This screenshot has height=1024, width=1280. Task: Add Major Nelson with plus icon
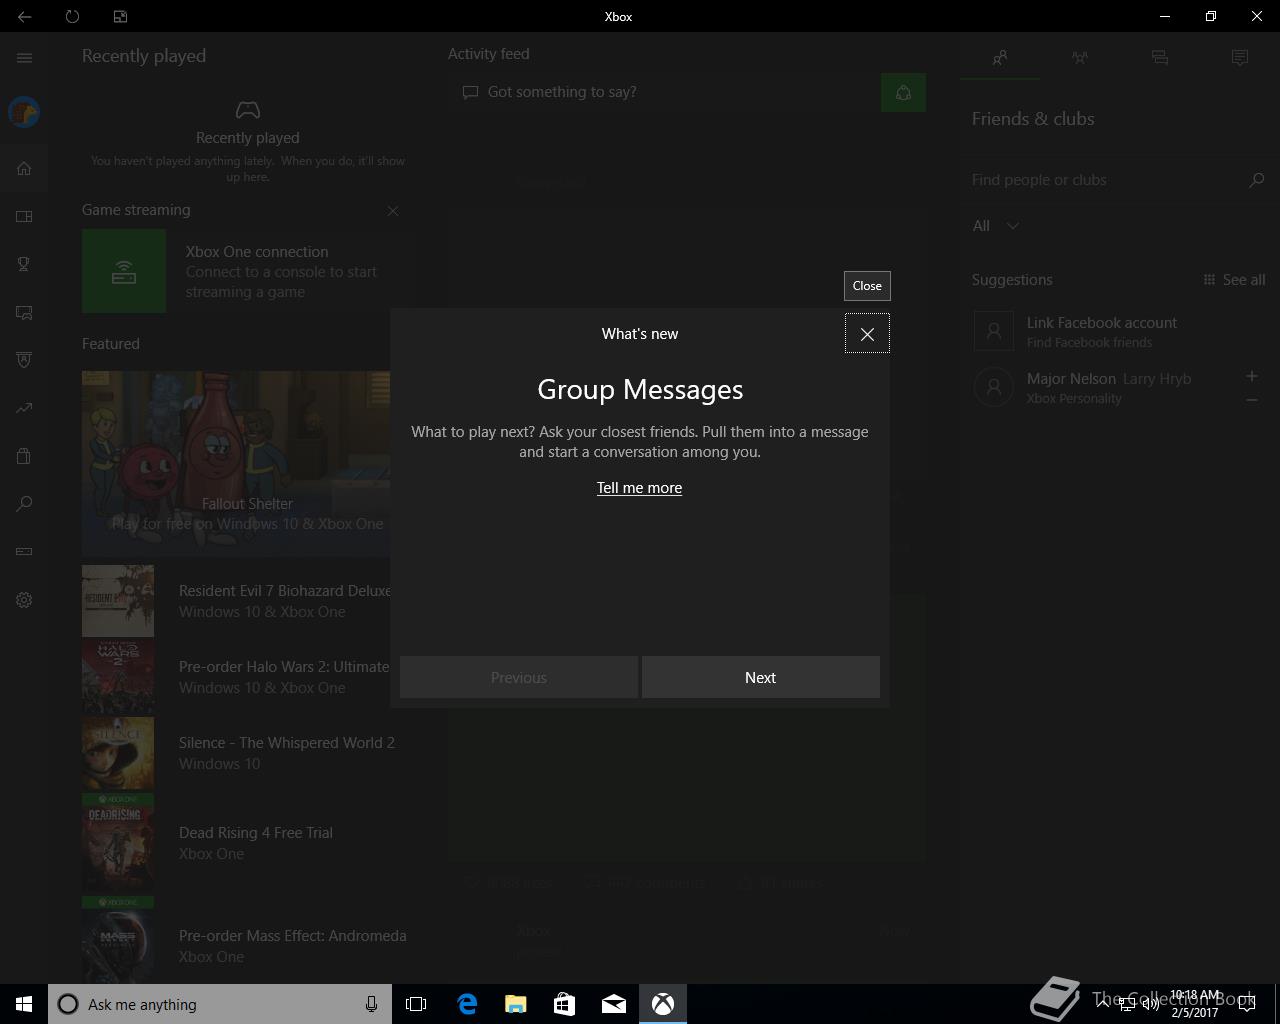click(x=1252, y=376)
